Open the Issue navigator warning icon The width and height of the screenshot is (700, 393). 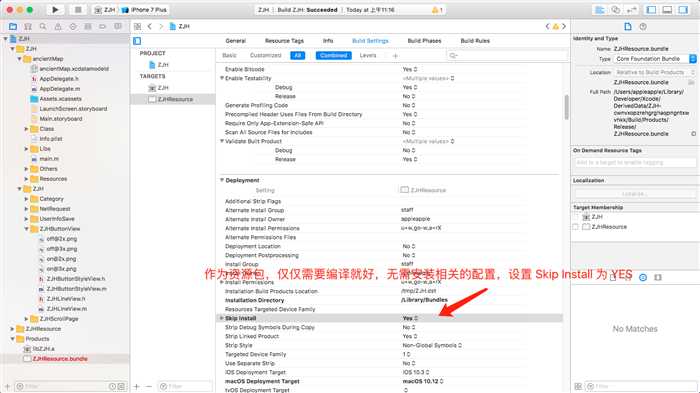[x=58, y=27]
